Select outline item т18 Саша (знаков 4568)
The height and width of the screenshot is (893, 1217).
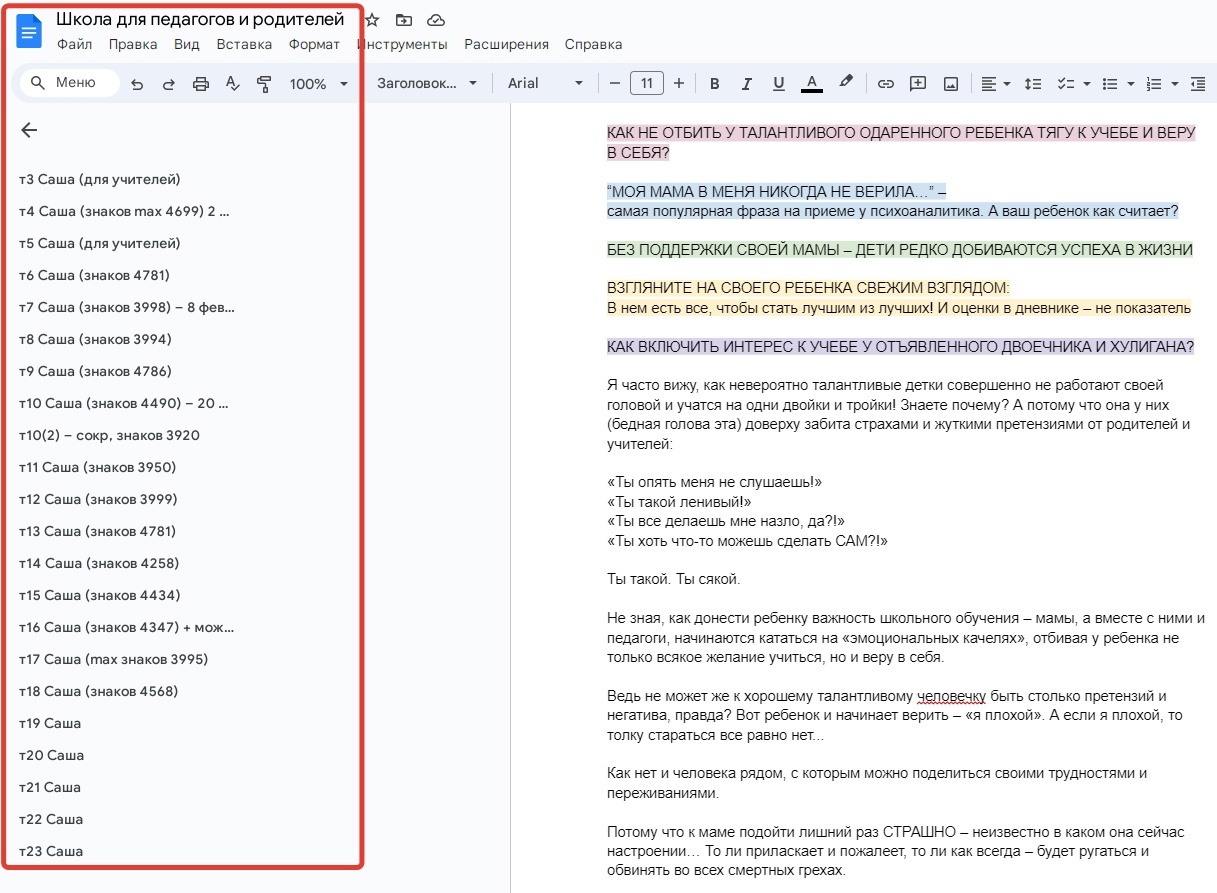[99, 691]
